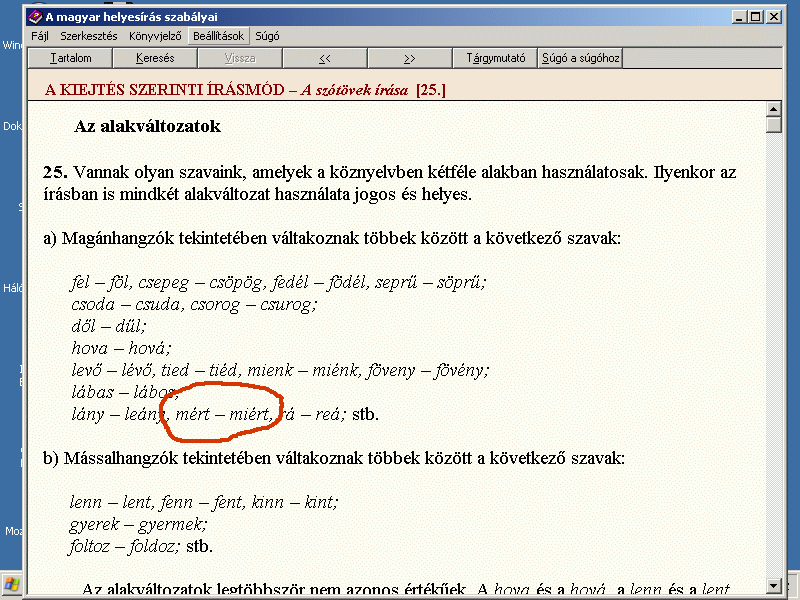Viewport: 800px width, 600px height.
Task: Open the Tárgymutató index
Action: pyautogui.click(x=495, y=58)
